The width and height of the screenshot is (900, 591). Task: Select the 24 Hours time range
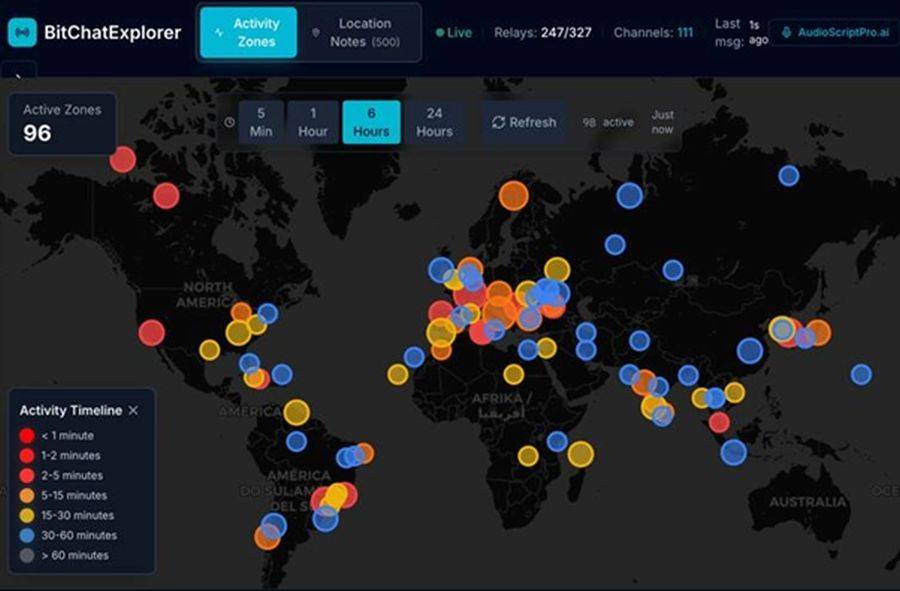pos(434,122)
